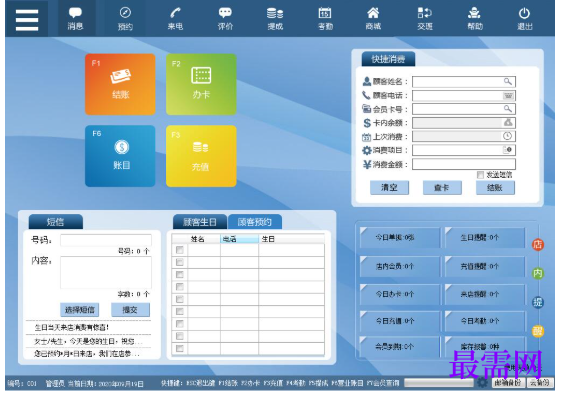Focus the 消费金额 input field
This screenshot has width=561, height=396.
(x=464, y=164)
